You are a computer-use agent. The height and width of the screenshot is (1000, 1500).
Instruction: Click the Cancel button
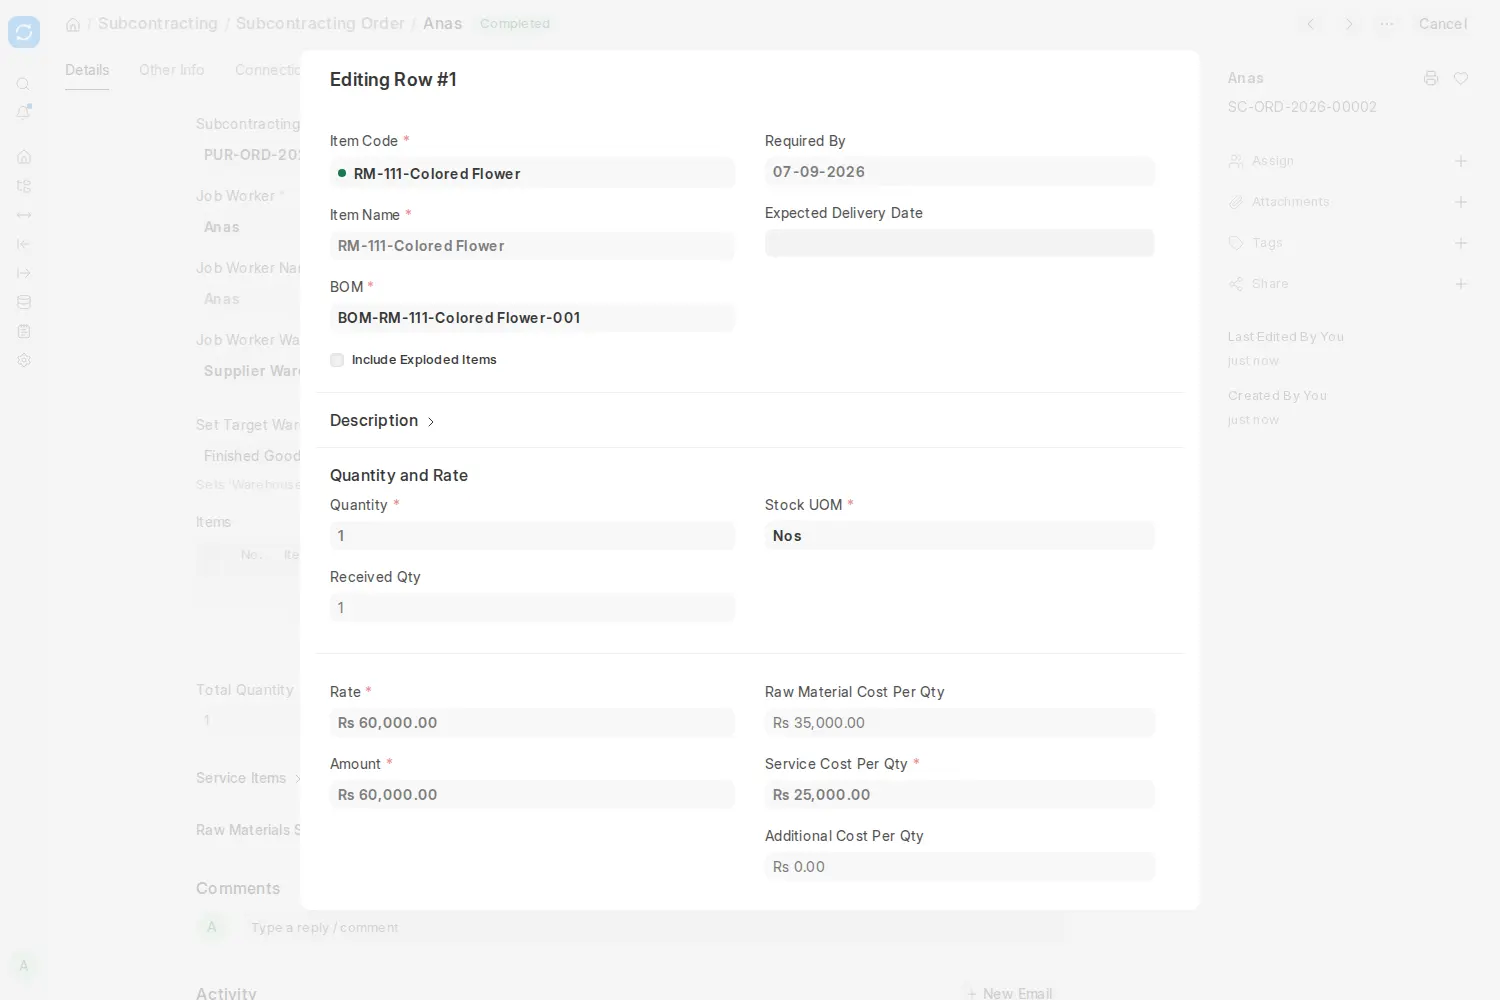coord(1443,24)
